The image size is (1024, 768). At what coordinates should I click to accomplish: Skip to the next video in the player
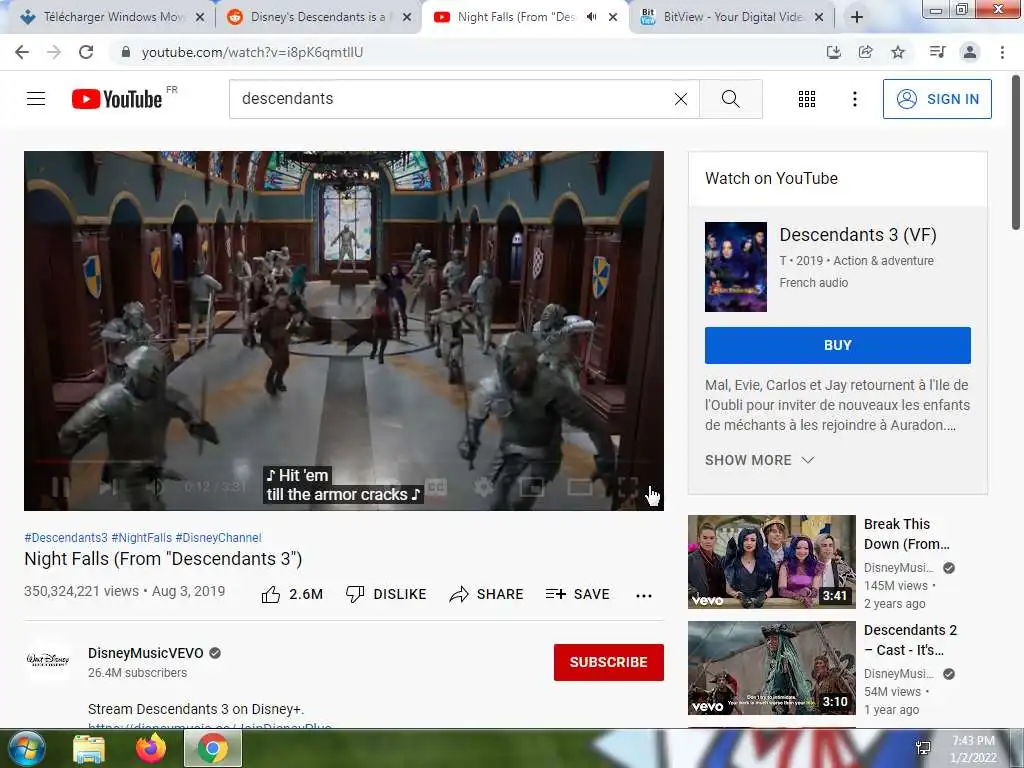108,487
